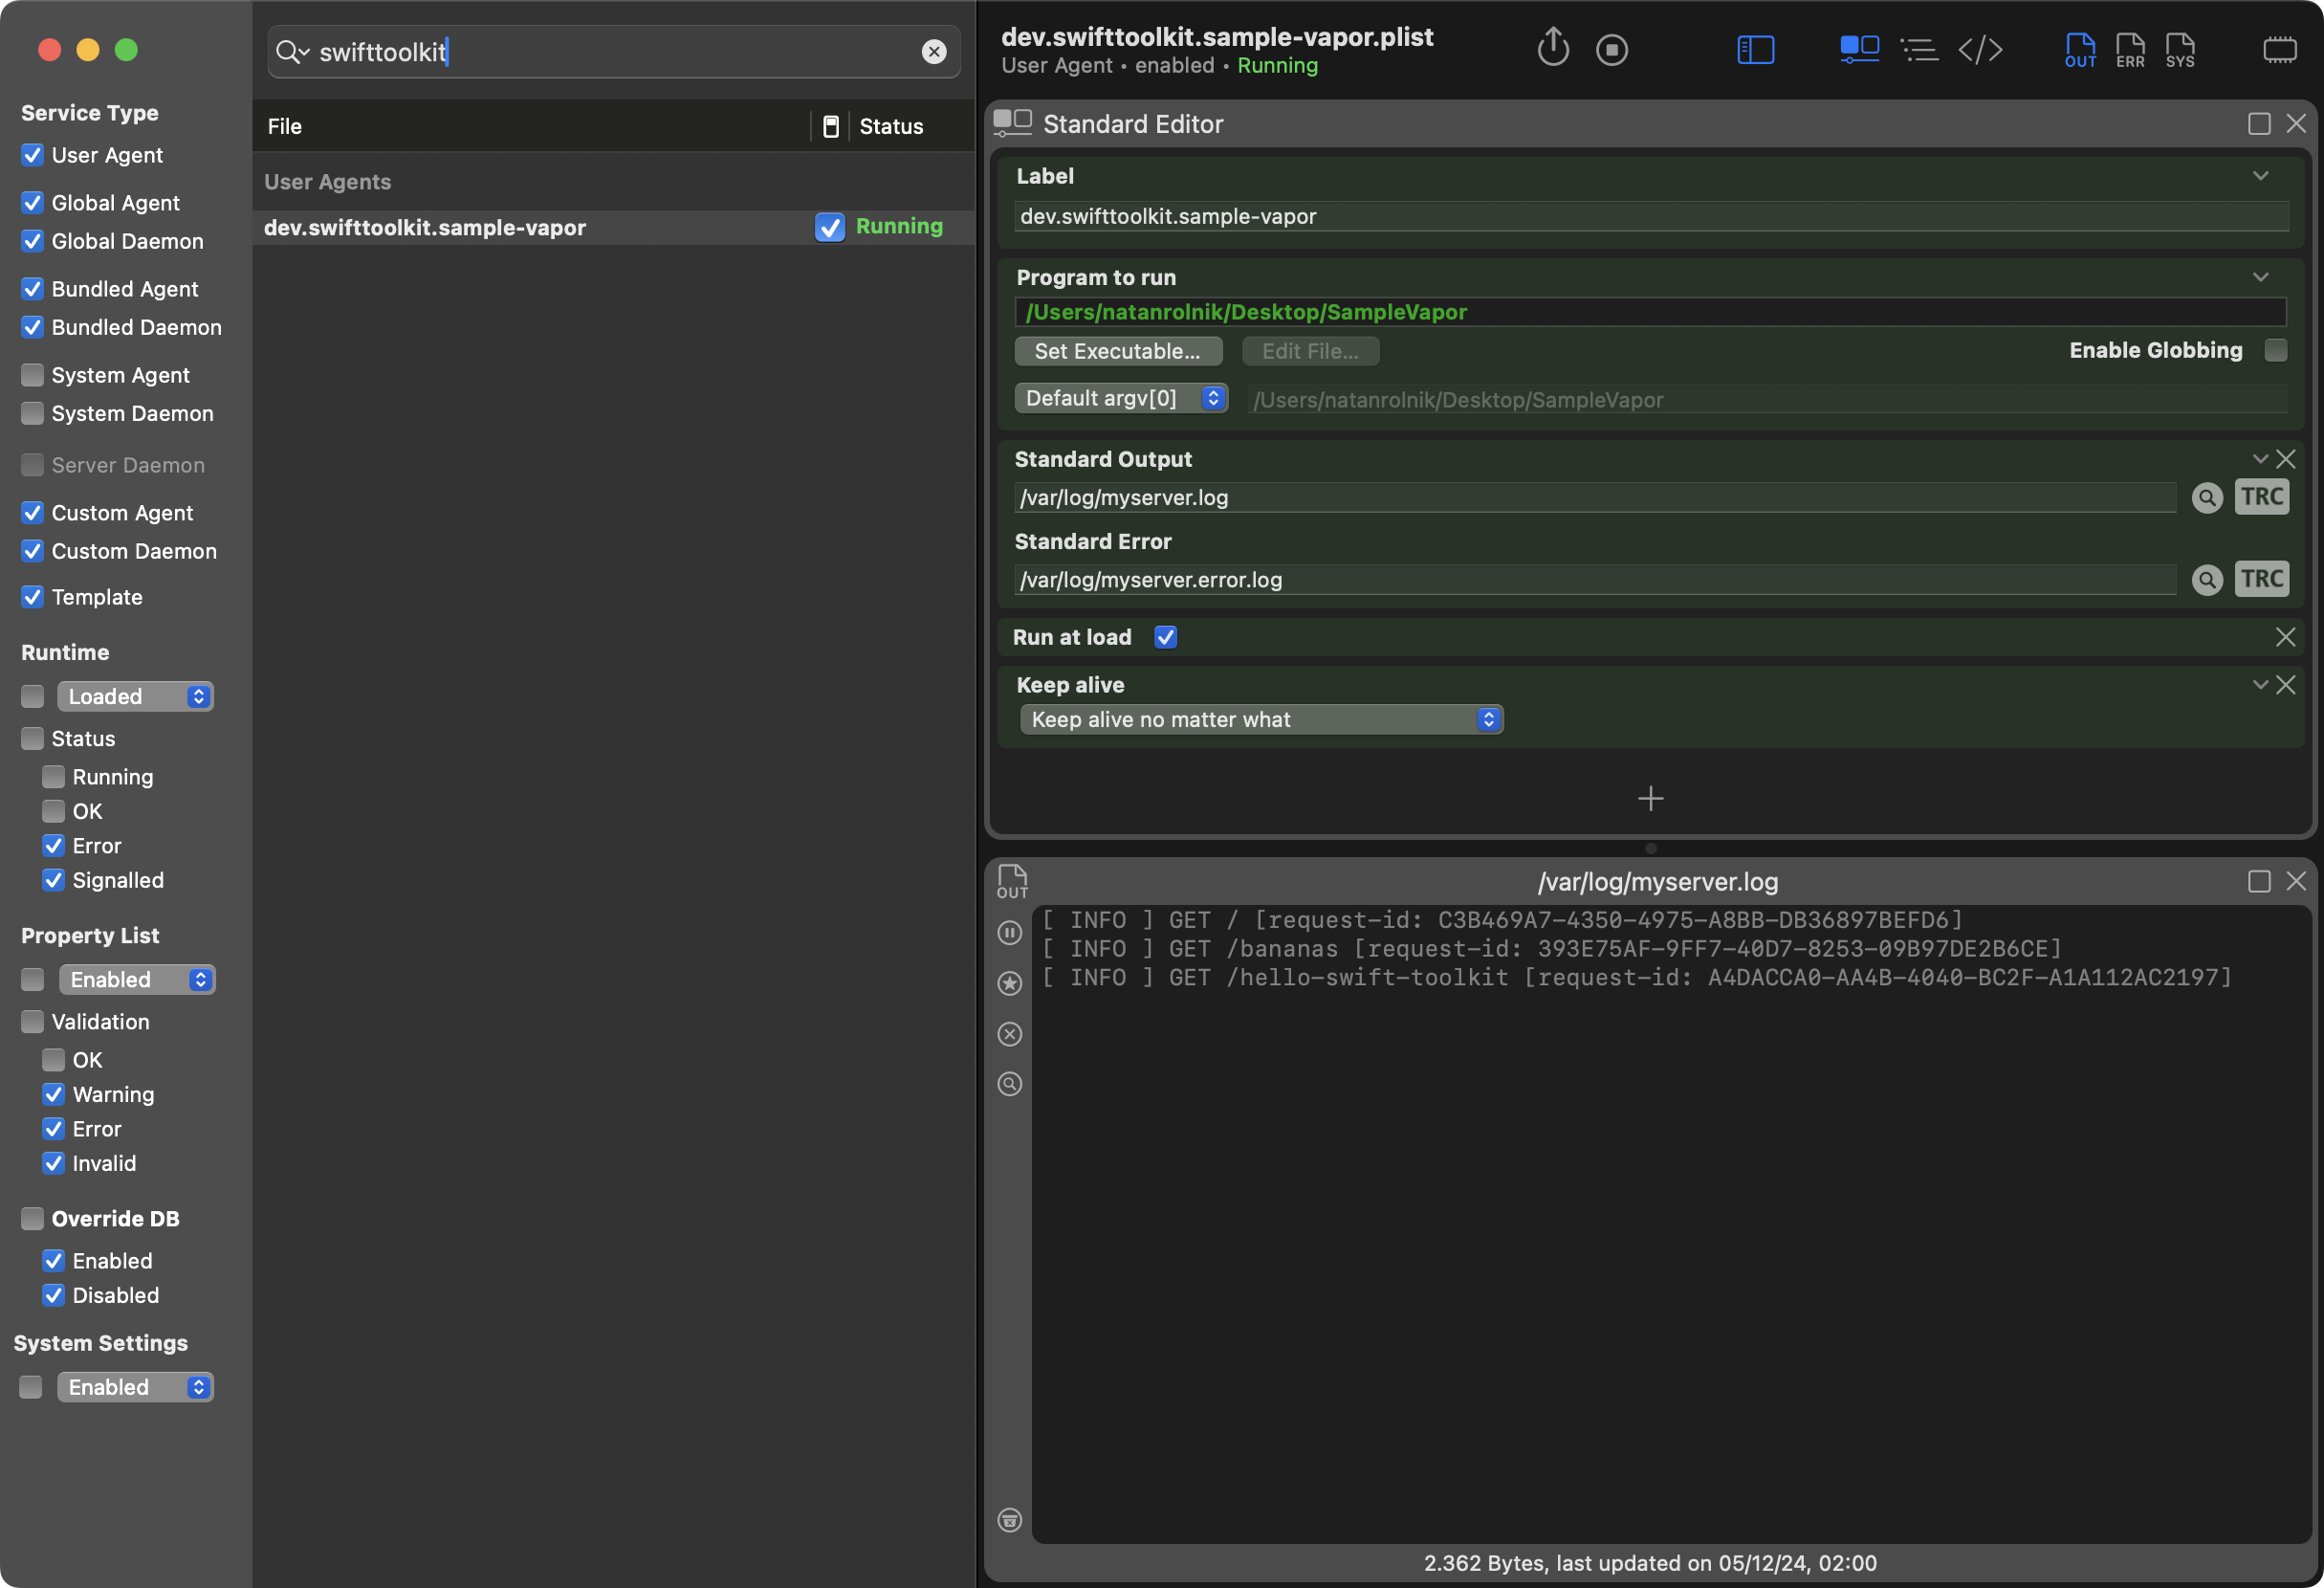This screenshot has width=2324, height=1588.
Task: Click the Set Executable button
Action: point(1117,351)
